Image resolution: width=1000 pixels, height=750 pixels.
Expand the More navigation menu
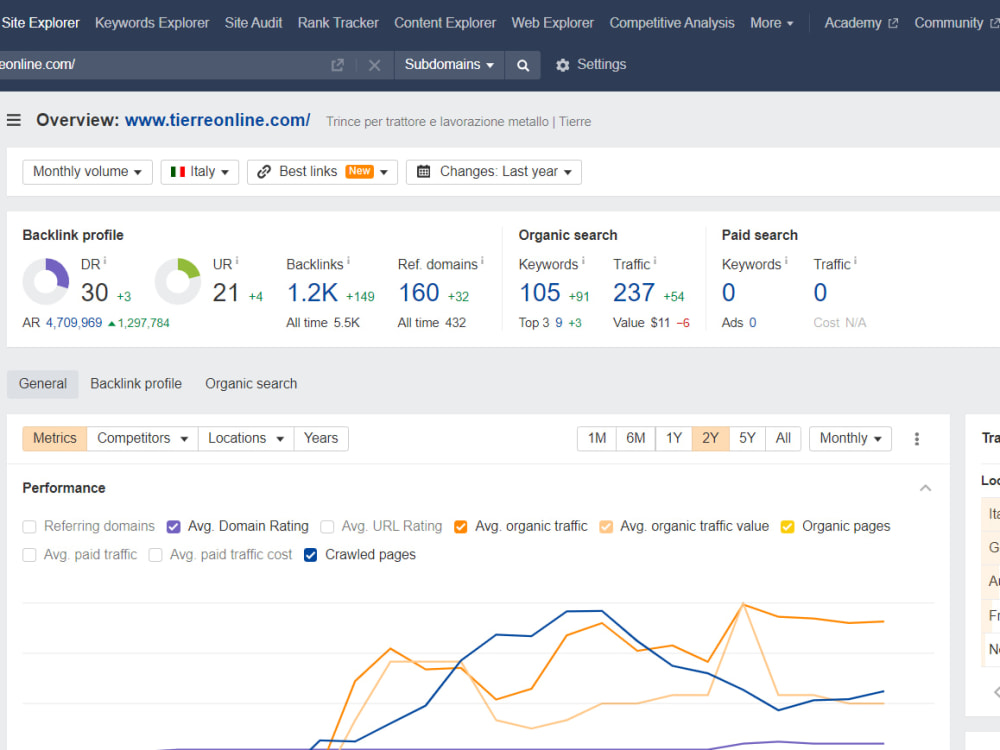pos(772,23)
